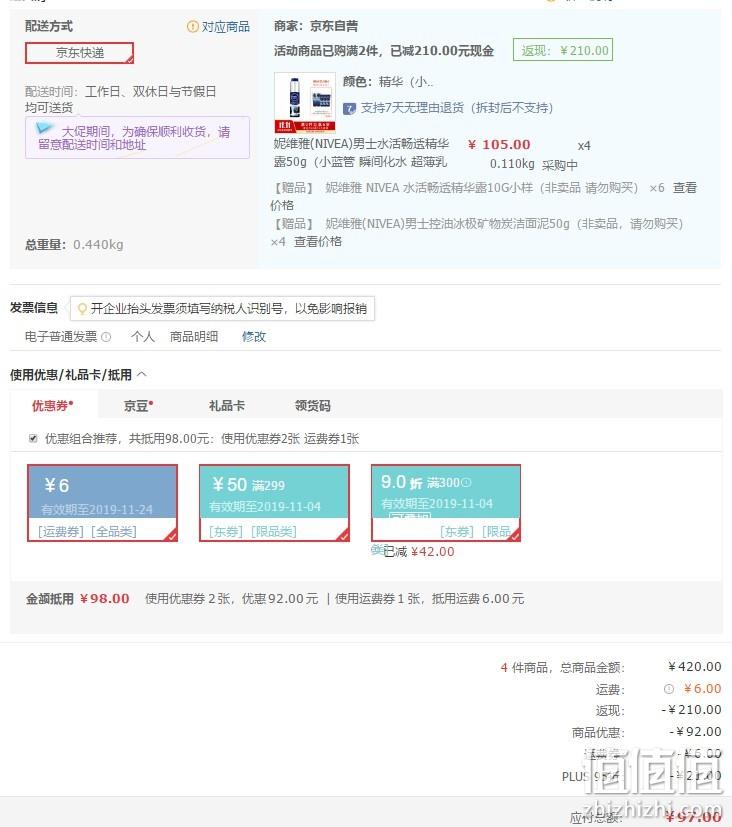Screen dimensions: 732x827
Task: Click 修改 to edit invoice info
Action: point(254,336)
